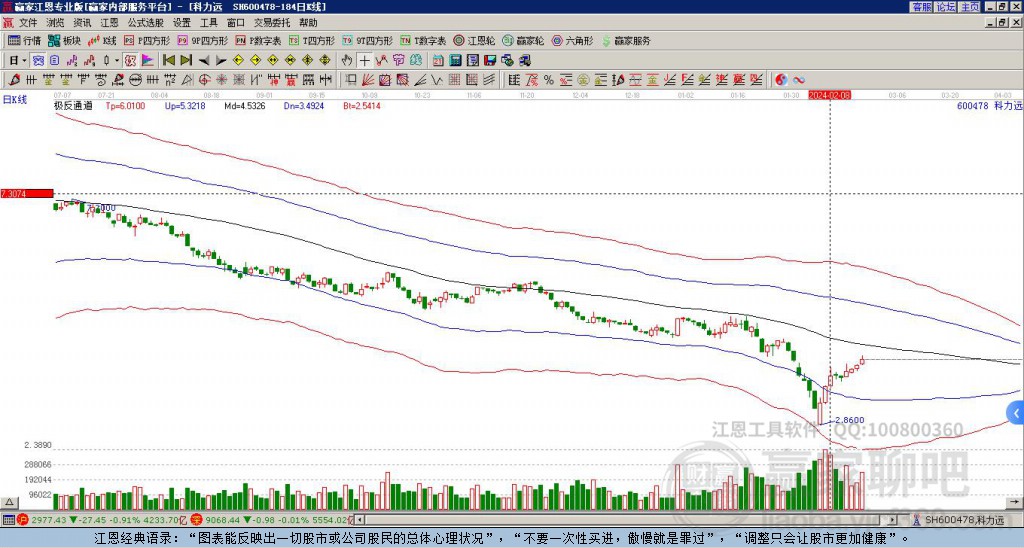This screenshot has height=548, width=1024.
Task: Step back with the black left arrow
Action: point(204,61)
